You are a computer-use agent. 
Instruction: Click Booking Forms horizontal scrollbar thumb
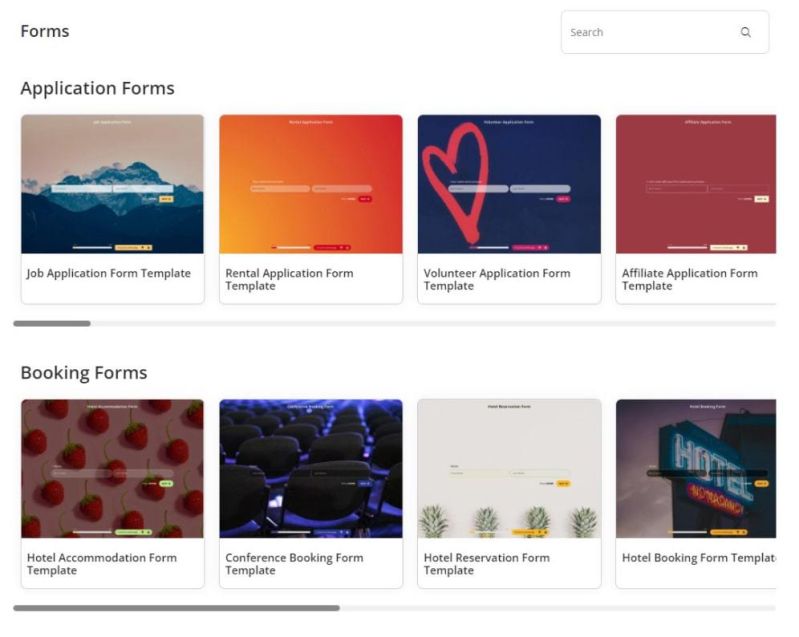pyautogui.click(x=176, y=608)
